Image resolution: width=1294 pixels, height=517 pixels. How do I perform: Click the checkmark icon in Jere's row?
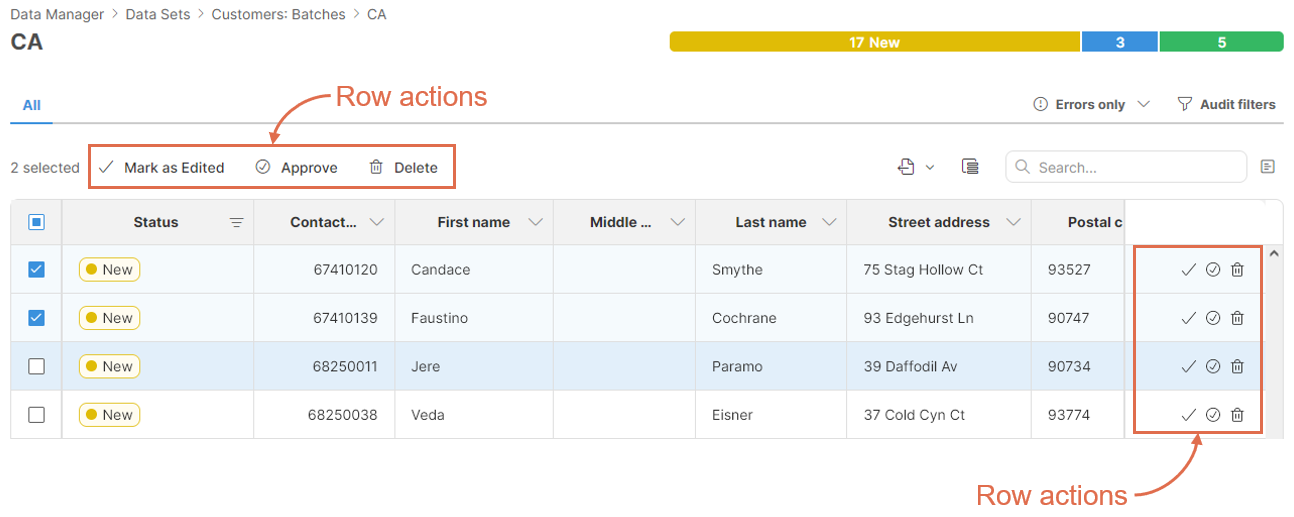[1189, 367]
